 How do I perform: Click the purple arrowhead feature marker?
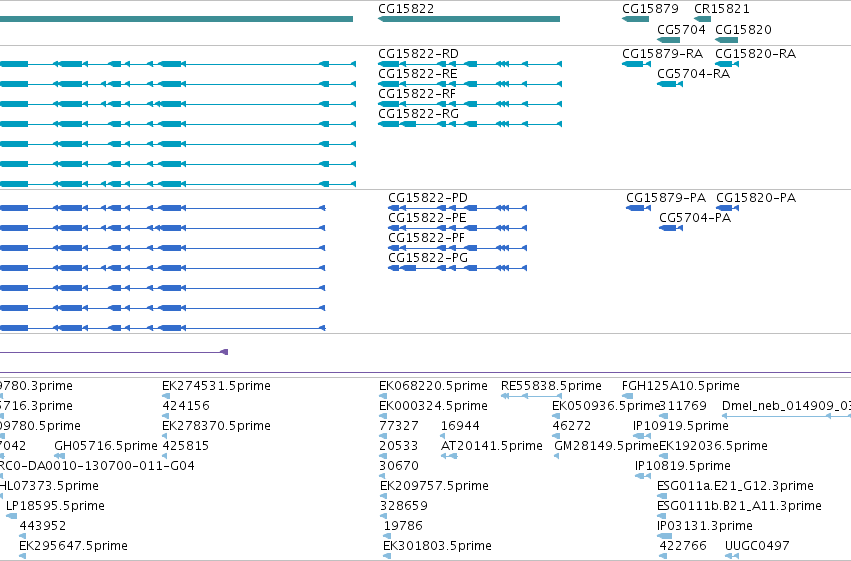(x=224, y=352)
